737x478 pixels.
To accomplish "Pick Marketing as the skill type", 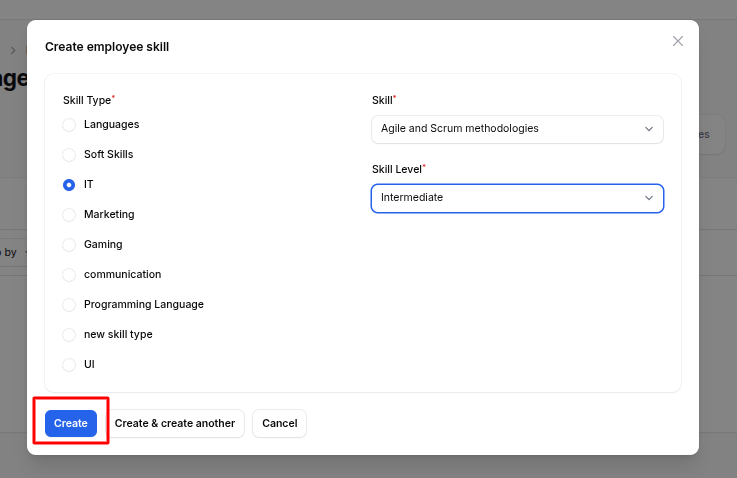I will pyautogui.click(x=69, y=215).
